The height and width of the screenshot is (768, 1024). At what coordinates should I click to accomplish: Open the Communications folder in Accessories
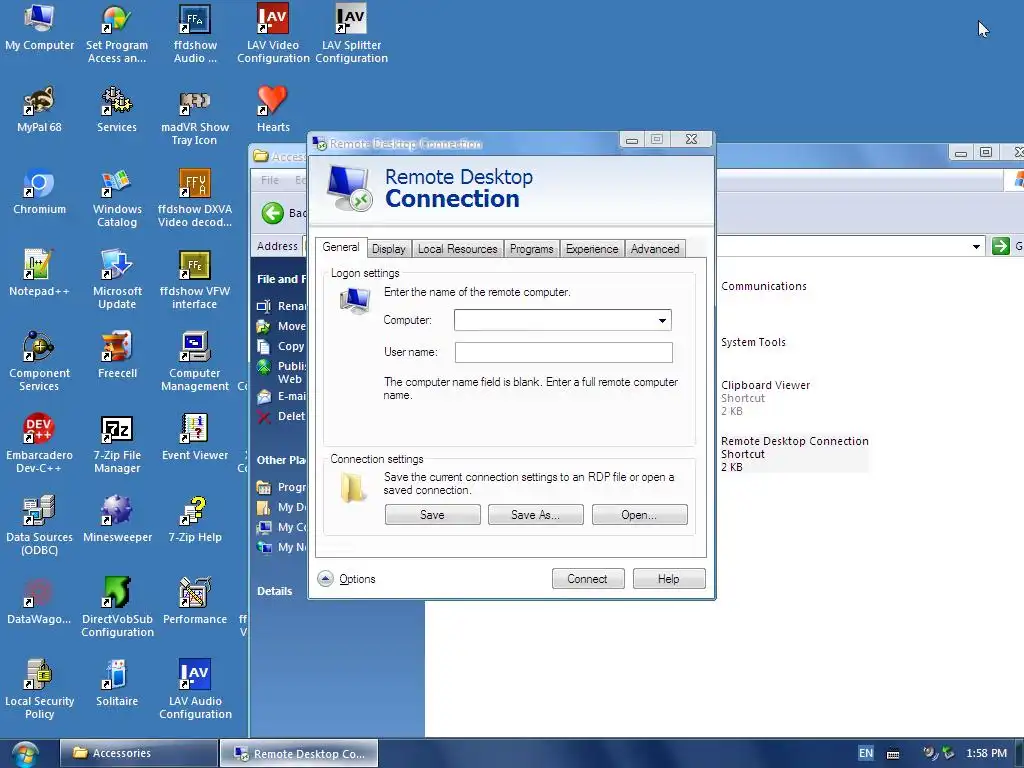763,286
